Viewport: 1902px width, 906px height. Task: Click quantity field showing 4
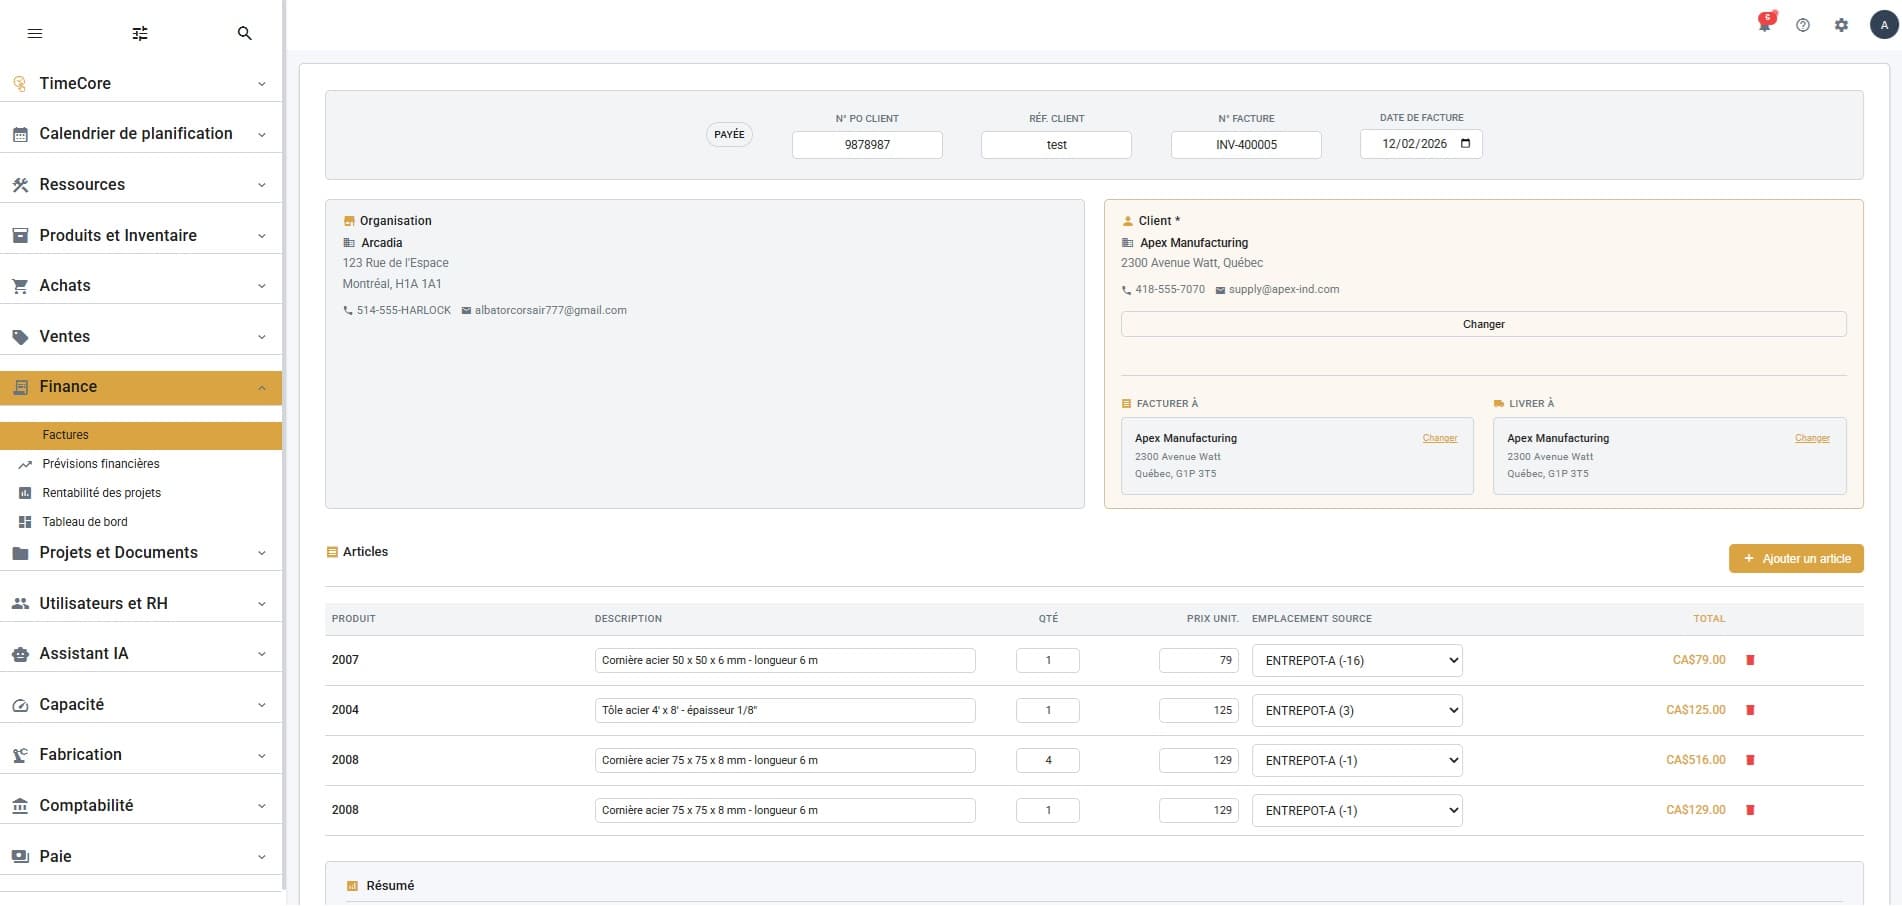1048,760
